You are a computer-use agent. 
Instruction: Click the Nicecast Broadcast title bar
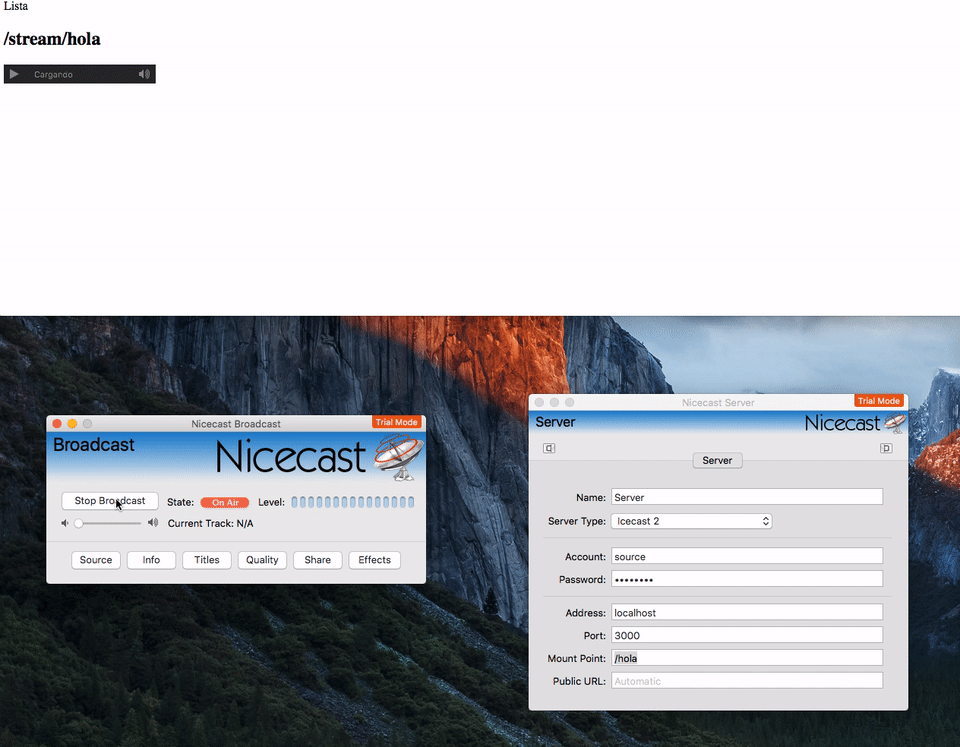(236, 424)
